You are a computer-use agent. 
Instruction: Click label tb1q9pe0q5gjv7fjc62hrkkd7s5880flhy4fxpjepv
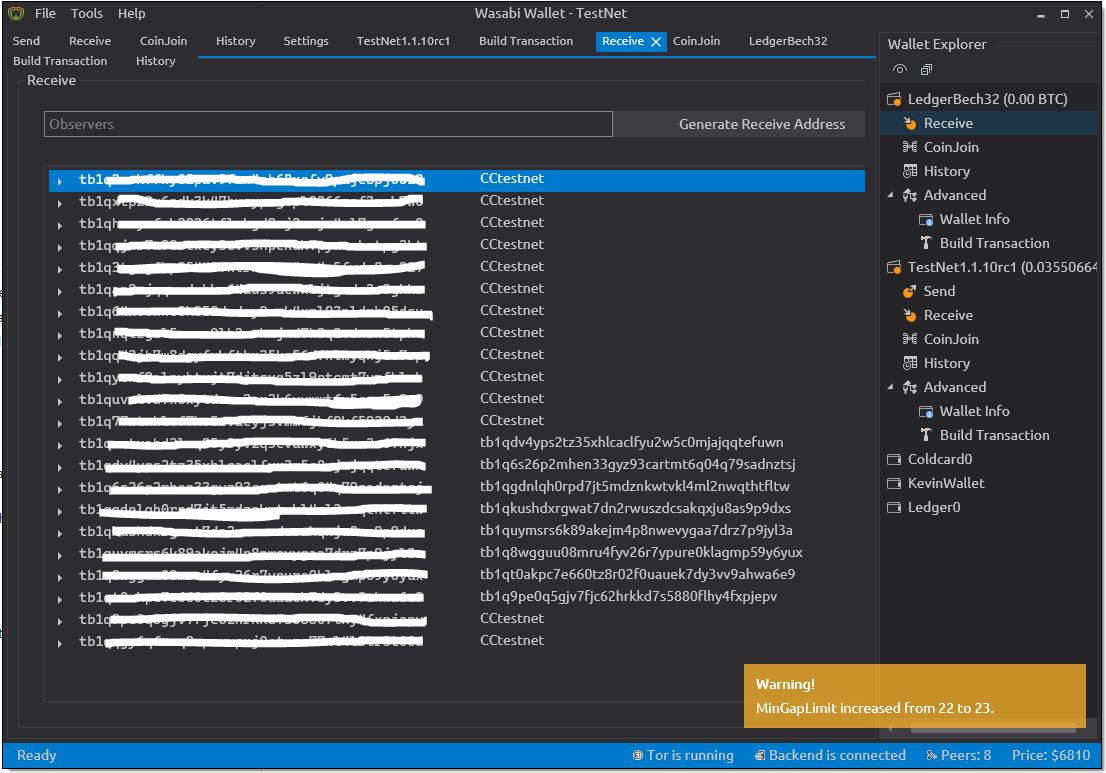pos(628,596)
